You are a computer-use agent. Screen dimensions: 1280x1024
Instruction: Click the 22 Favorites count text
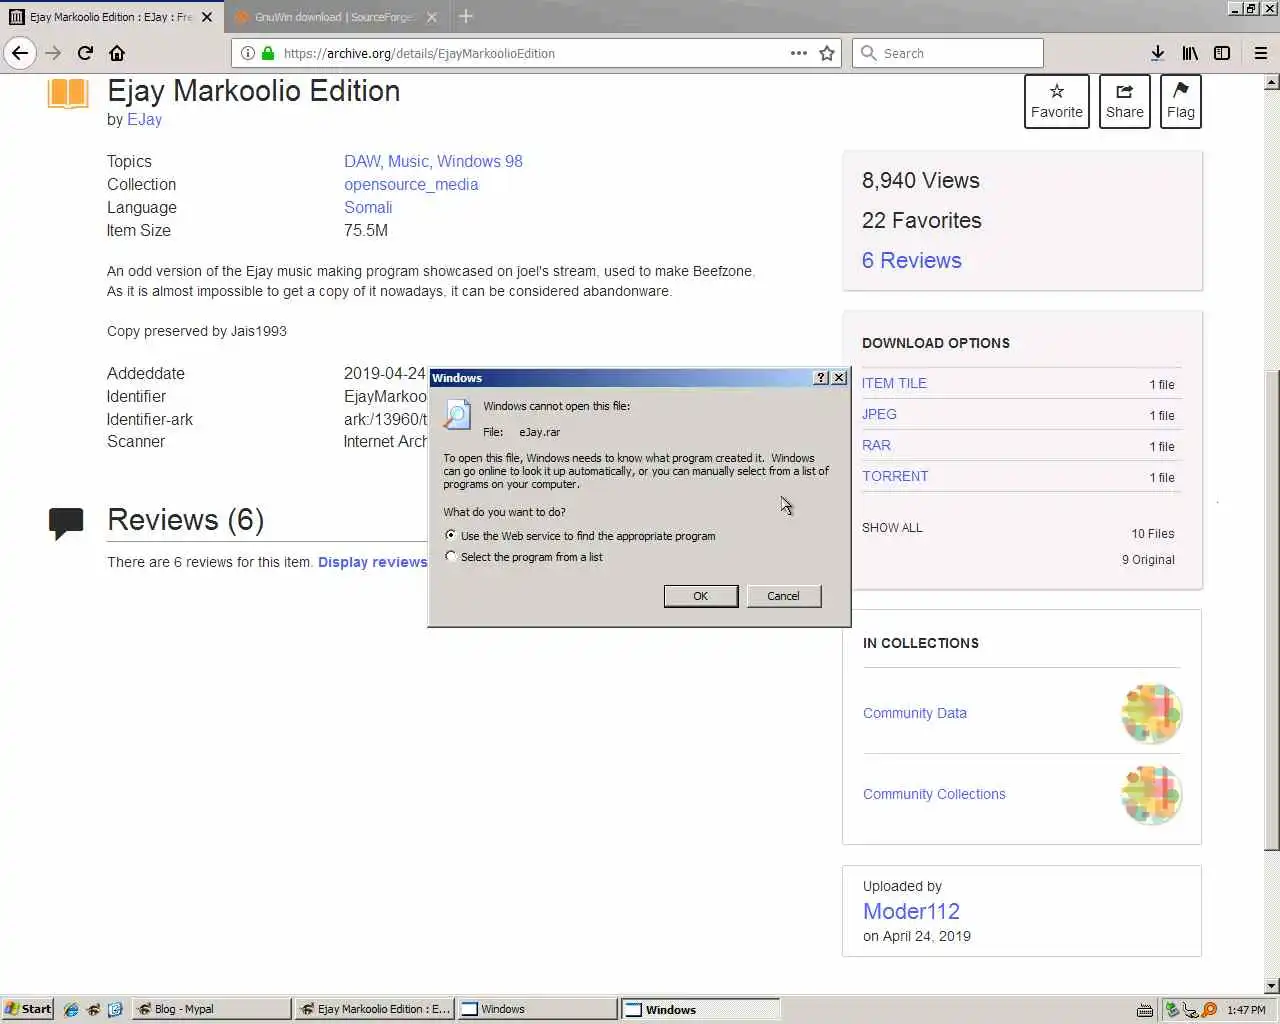click(922, 220)
